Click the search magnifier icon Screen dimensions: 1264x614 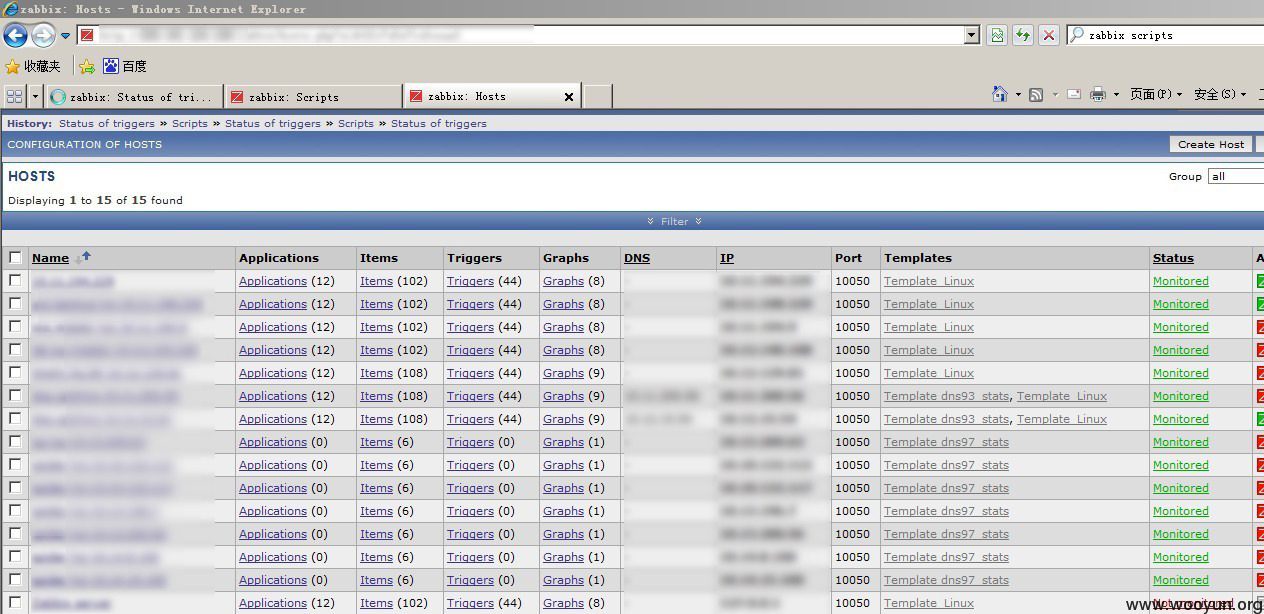point(1077,35)
